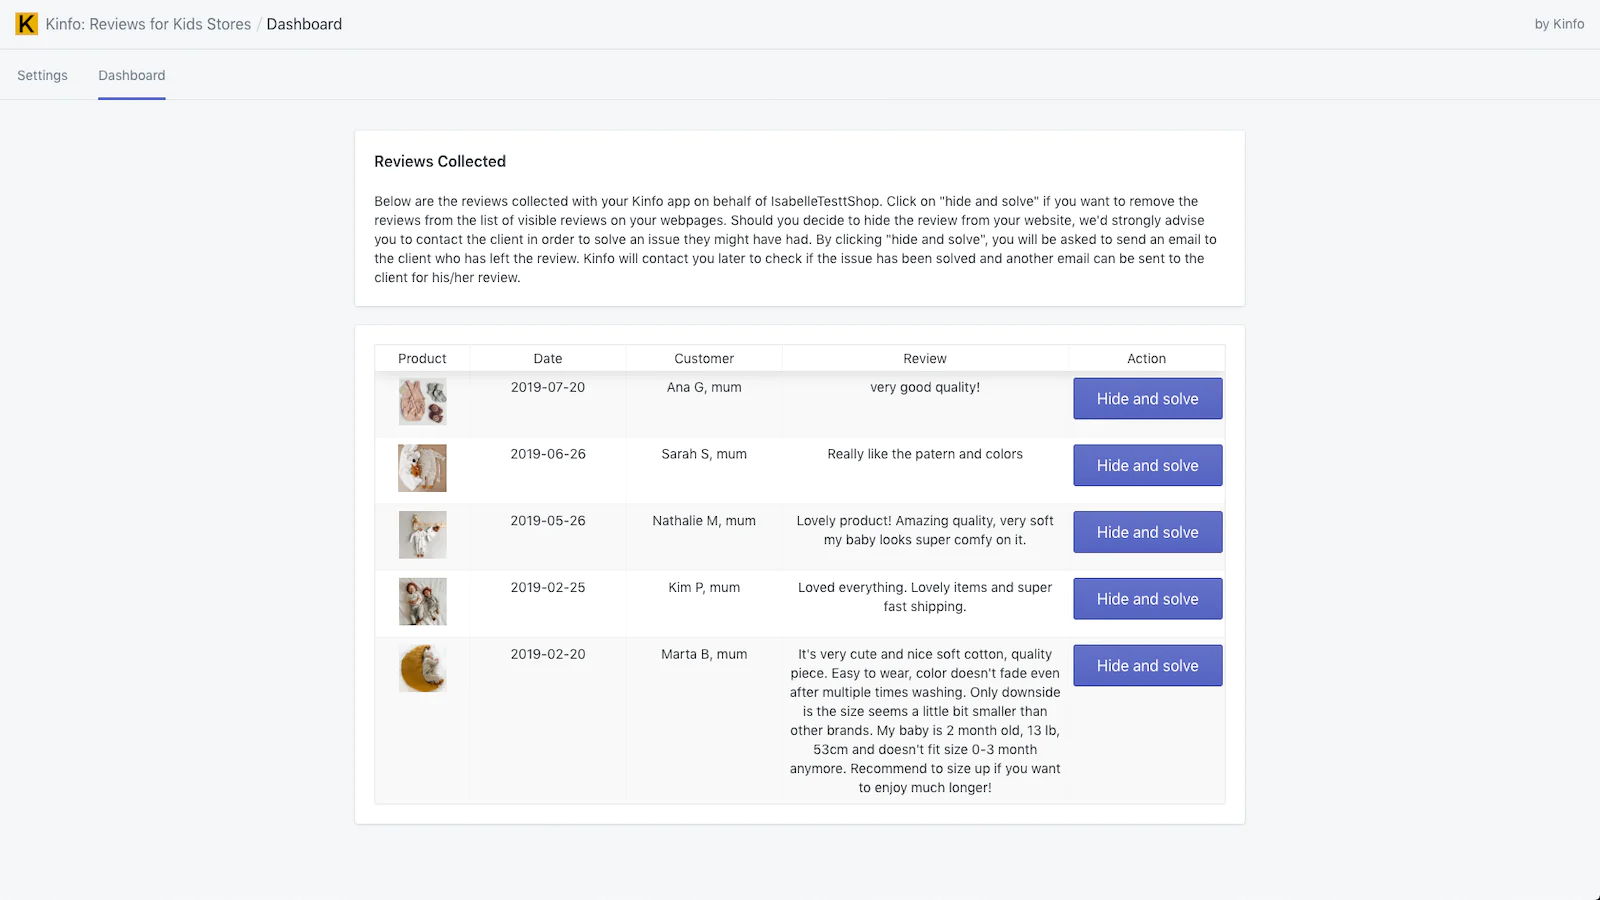Screen dimensions: 1600x900
Task: Click the 'by Kinfo' text at top right
Action: [x=1559, y=24]
